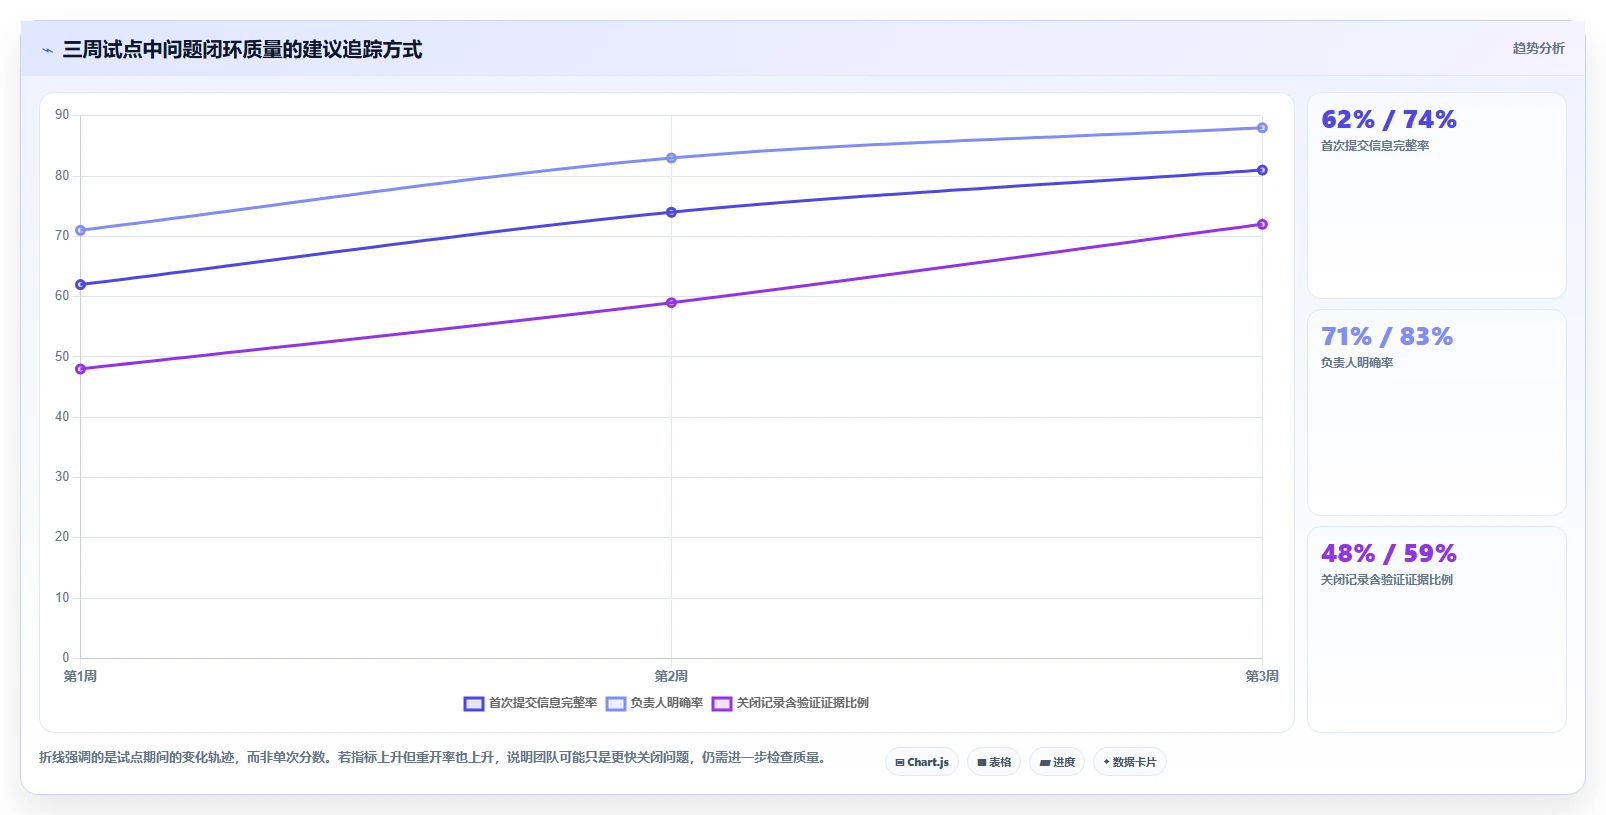The height and width of the screenshot is (815, 1606).
Task: Click the 数据卡片 tag chip
Action: (1130, 762)
